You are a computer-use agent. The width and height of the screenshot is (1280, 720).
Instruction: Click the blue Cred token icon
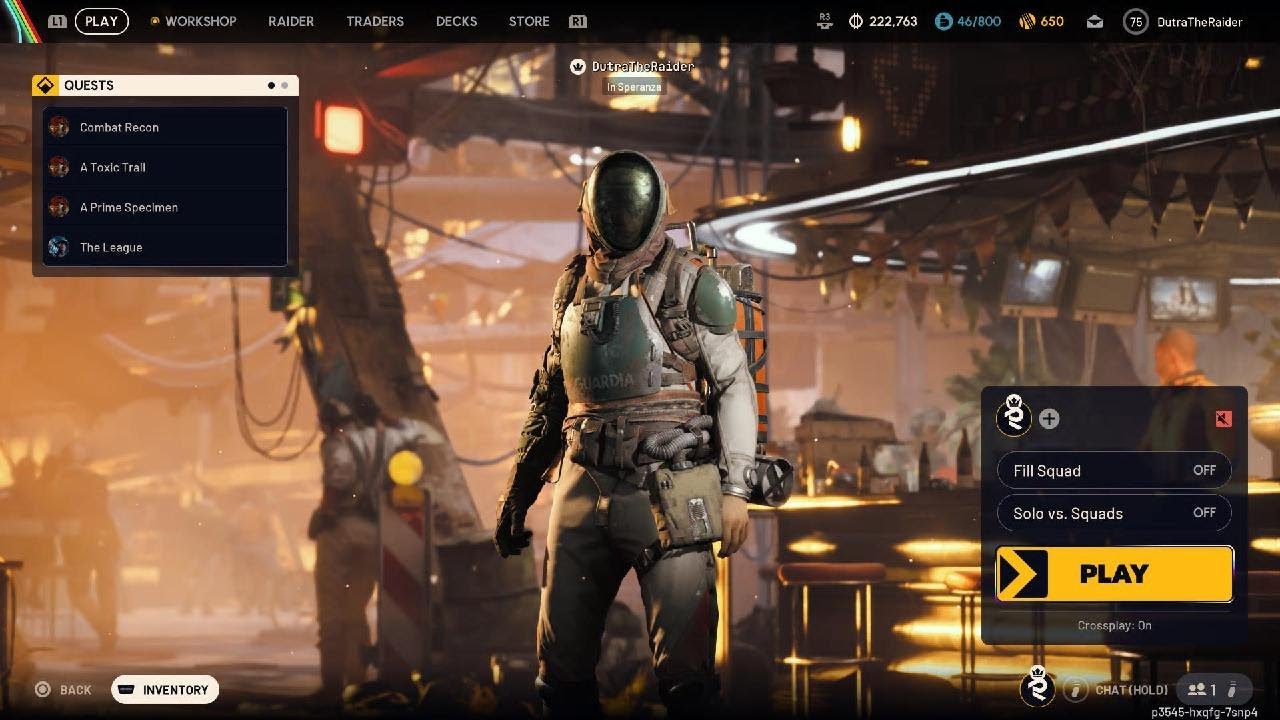point(943,21)
